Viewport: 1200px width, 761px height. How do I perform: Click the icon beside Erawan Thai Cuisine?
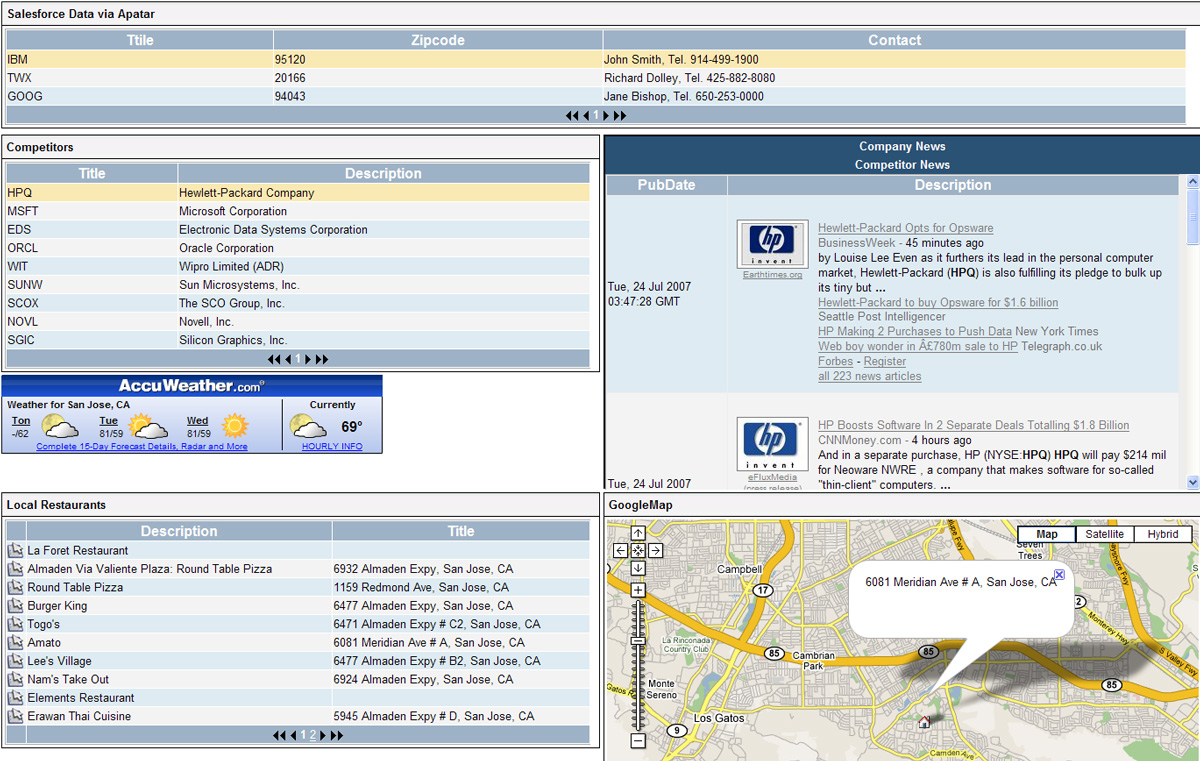[15, 716]
